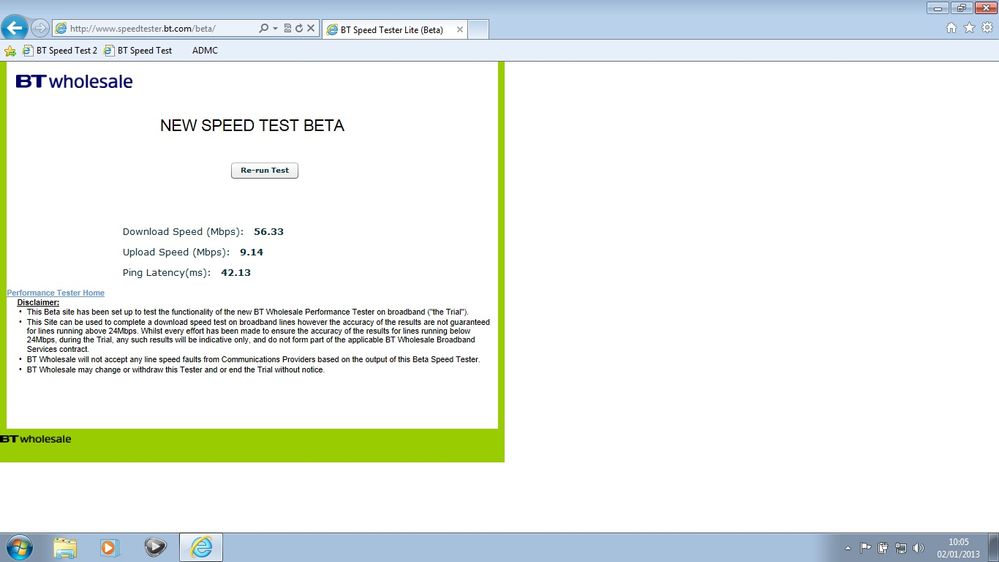999x562 pixels.
Task: Open the Action Center flag icon
Action: tap(865, 547)
